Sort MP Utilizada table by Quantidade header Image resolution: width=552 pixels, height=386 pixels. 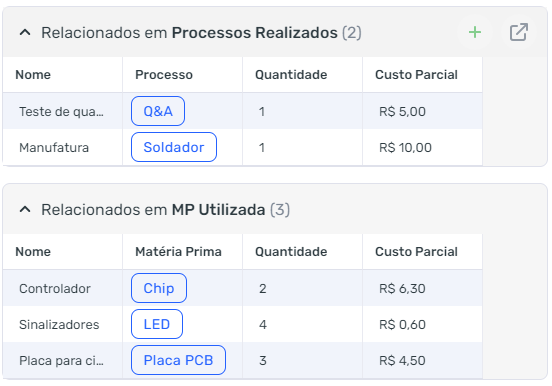pyautogui.click(x=291, y=251)
